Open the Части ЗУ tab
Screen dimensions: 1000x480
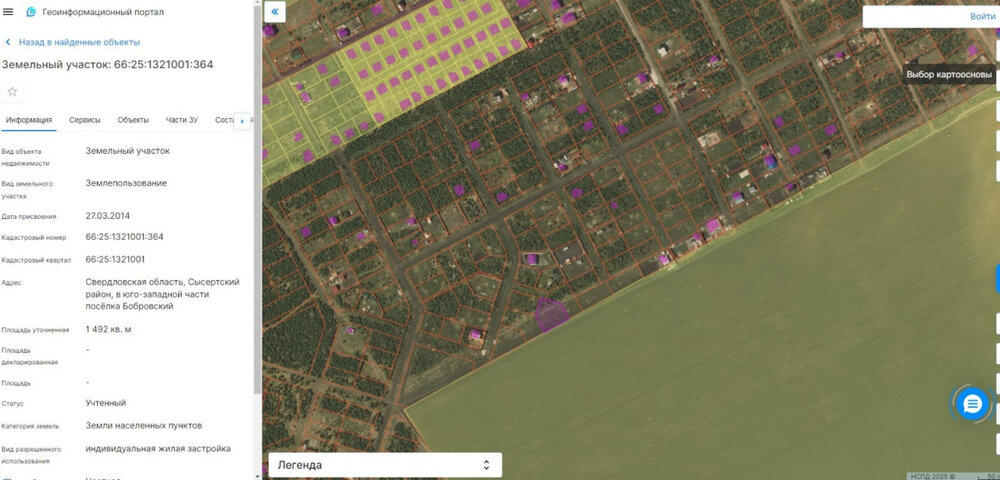pos(182,120)
